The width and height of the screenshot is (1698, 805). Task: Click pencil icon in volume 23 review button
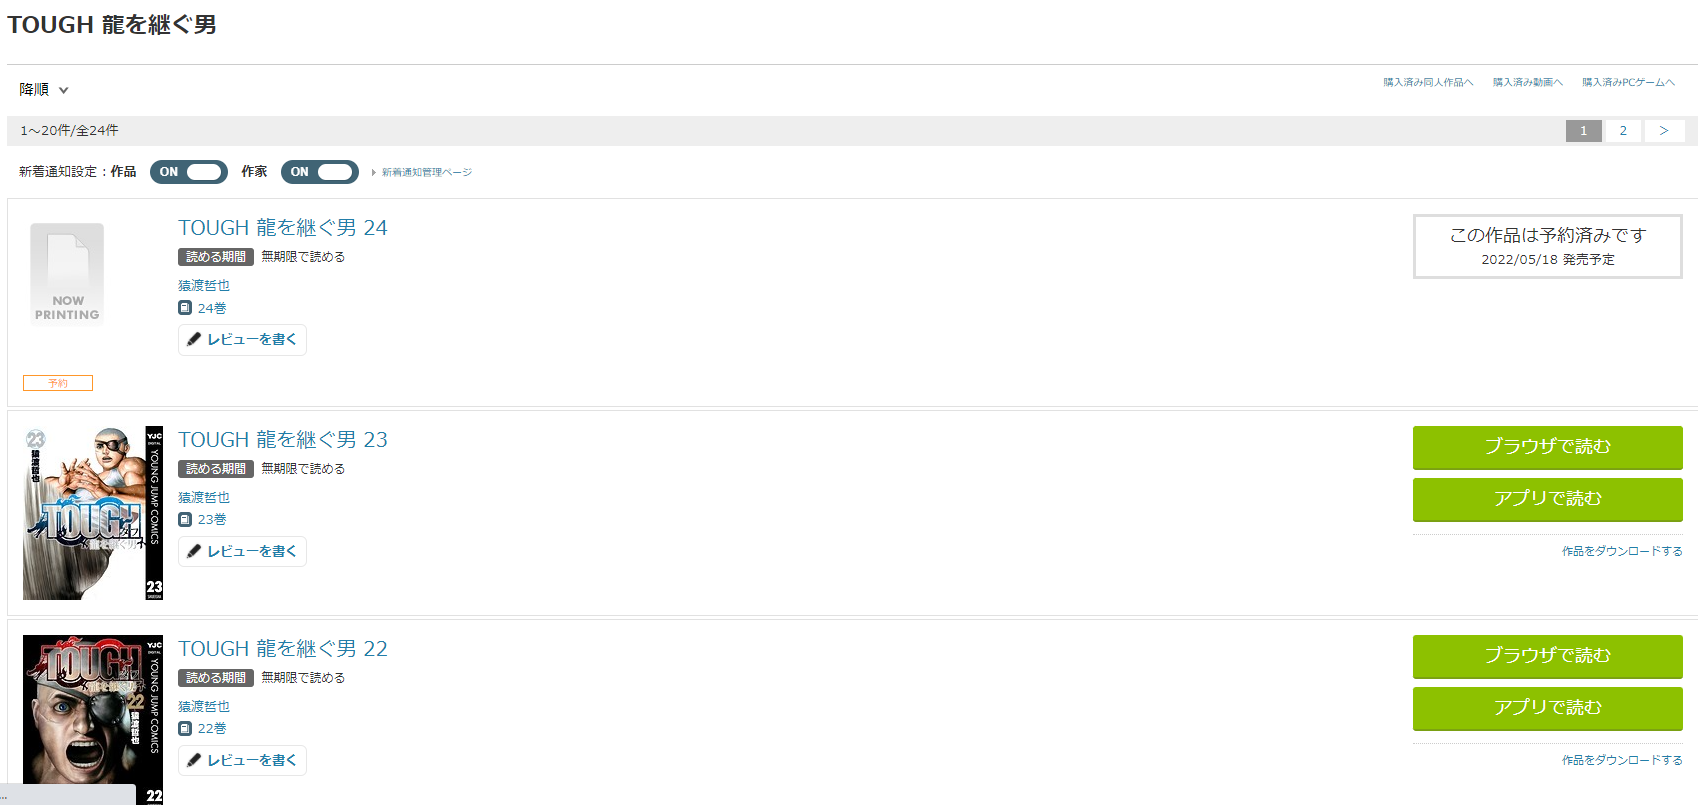click(194, 551)
